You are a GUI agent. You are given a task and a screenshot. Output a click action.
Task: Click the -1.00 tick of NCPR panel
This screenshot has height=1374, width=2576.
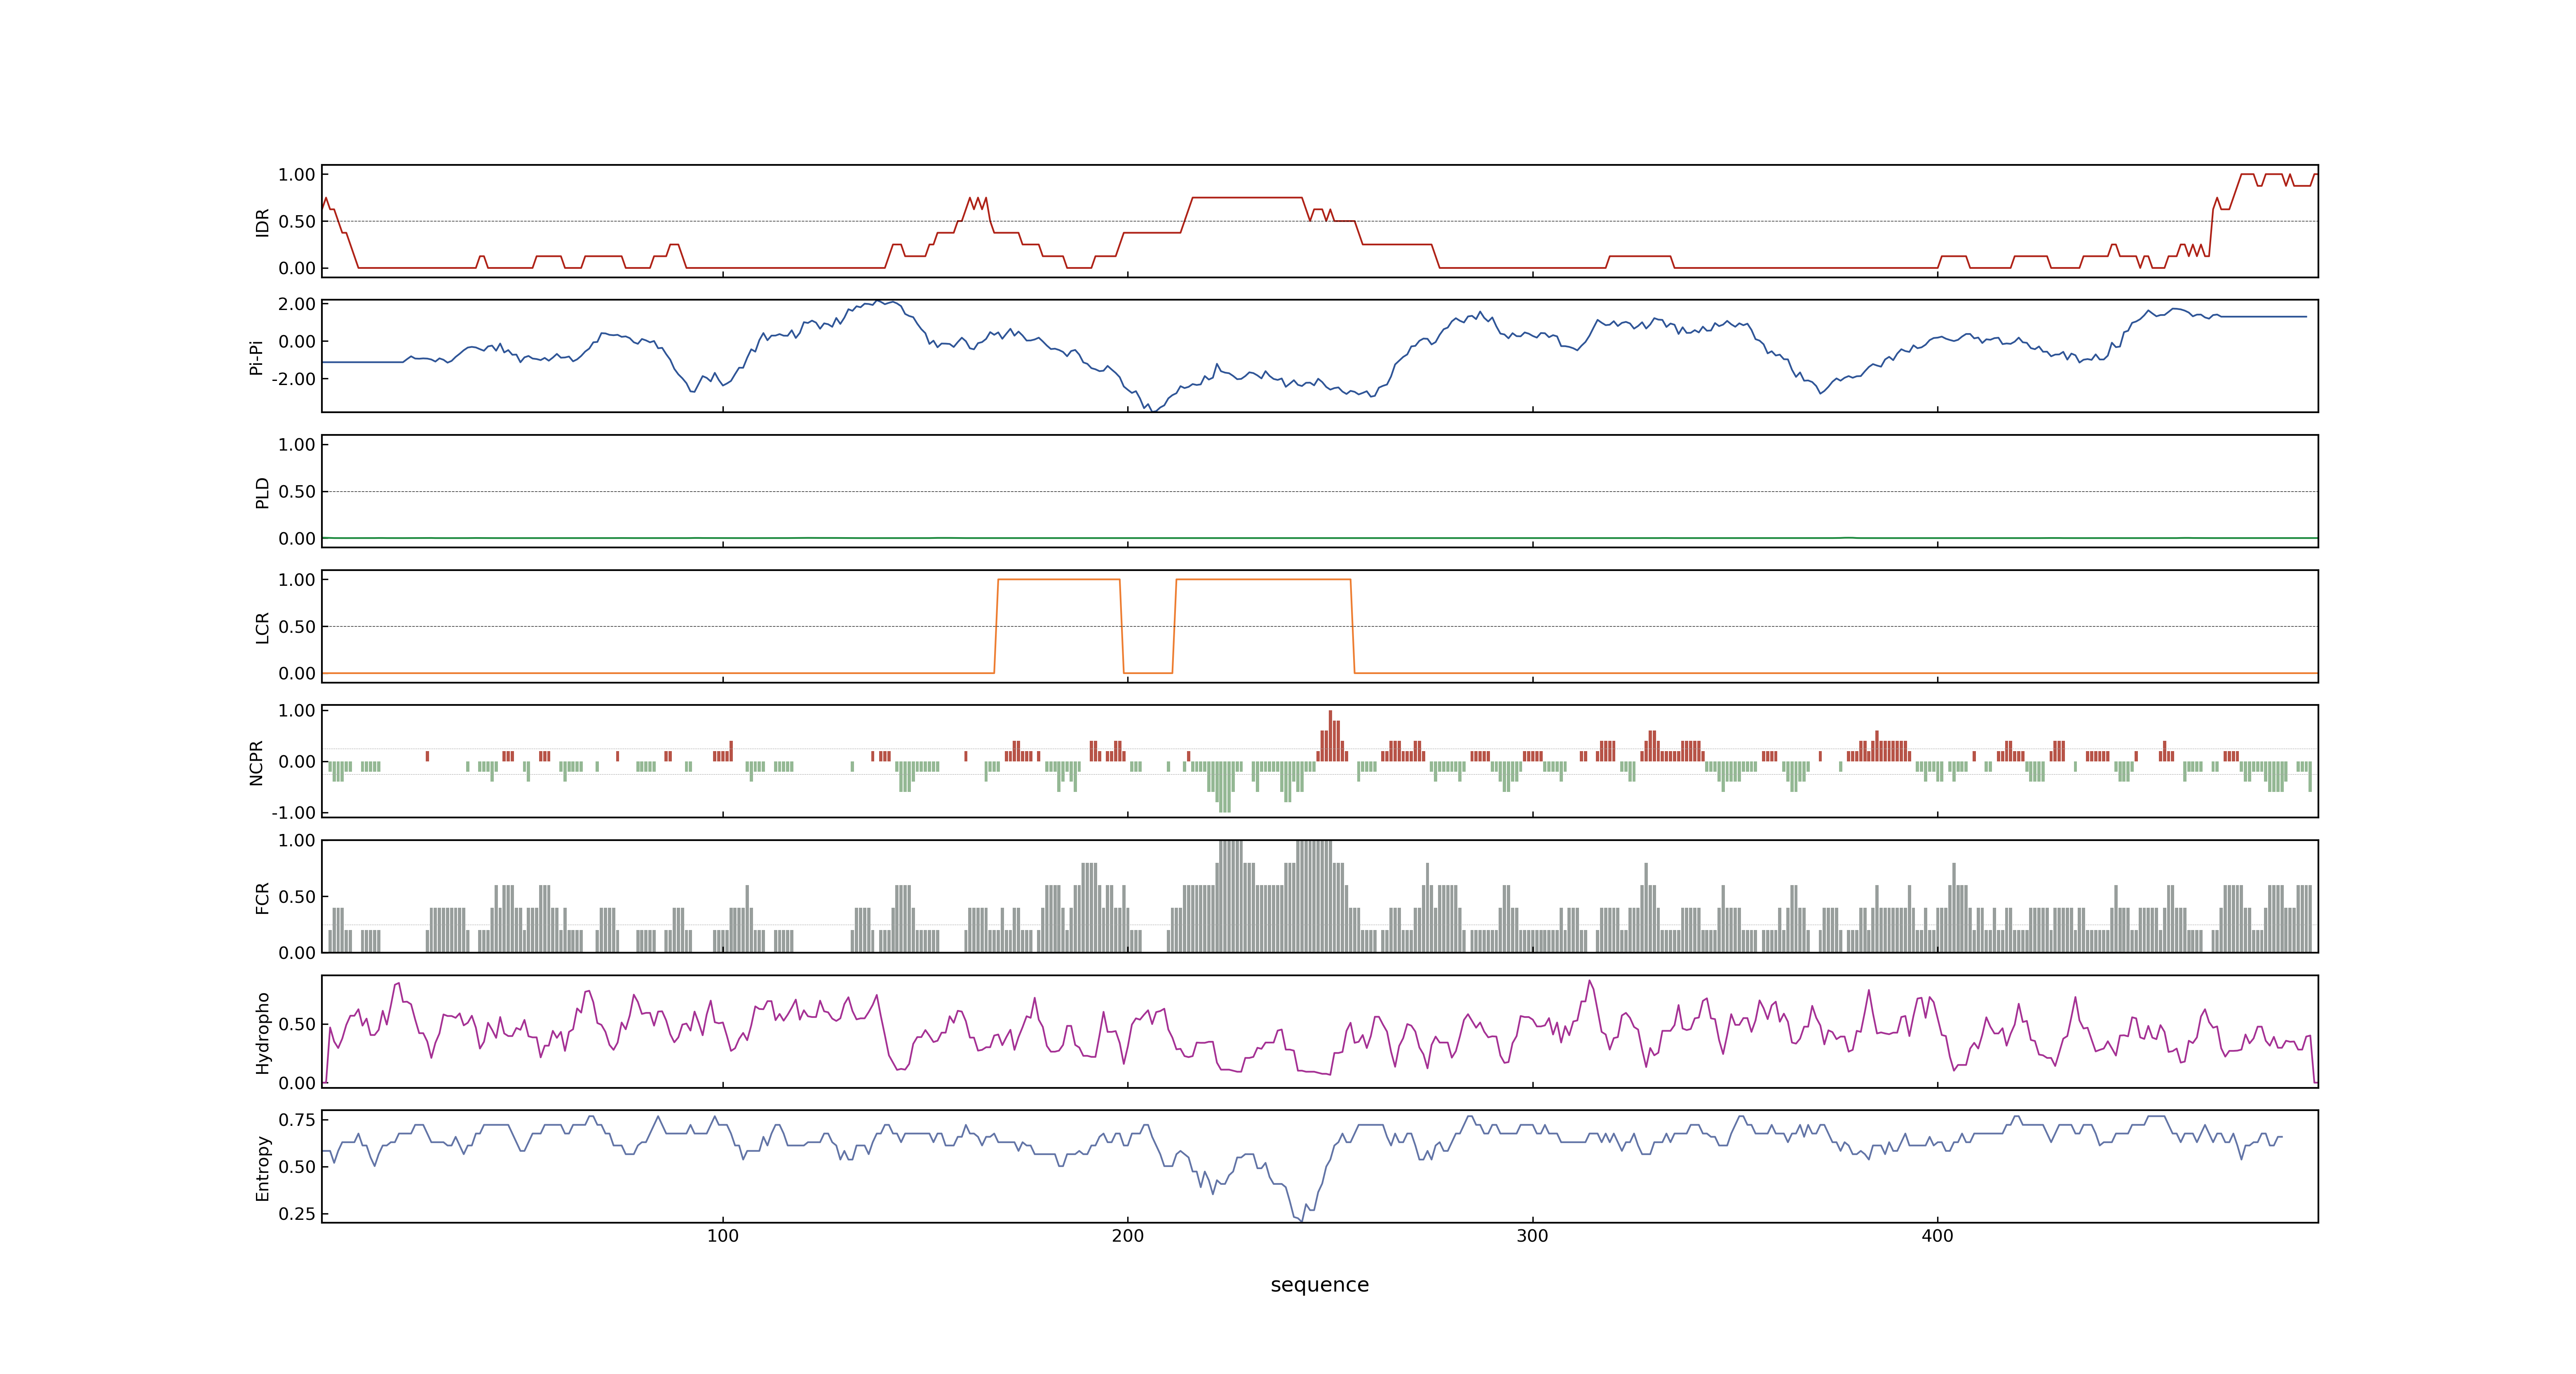[x=293, y=813]
